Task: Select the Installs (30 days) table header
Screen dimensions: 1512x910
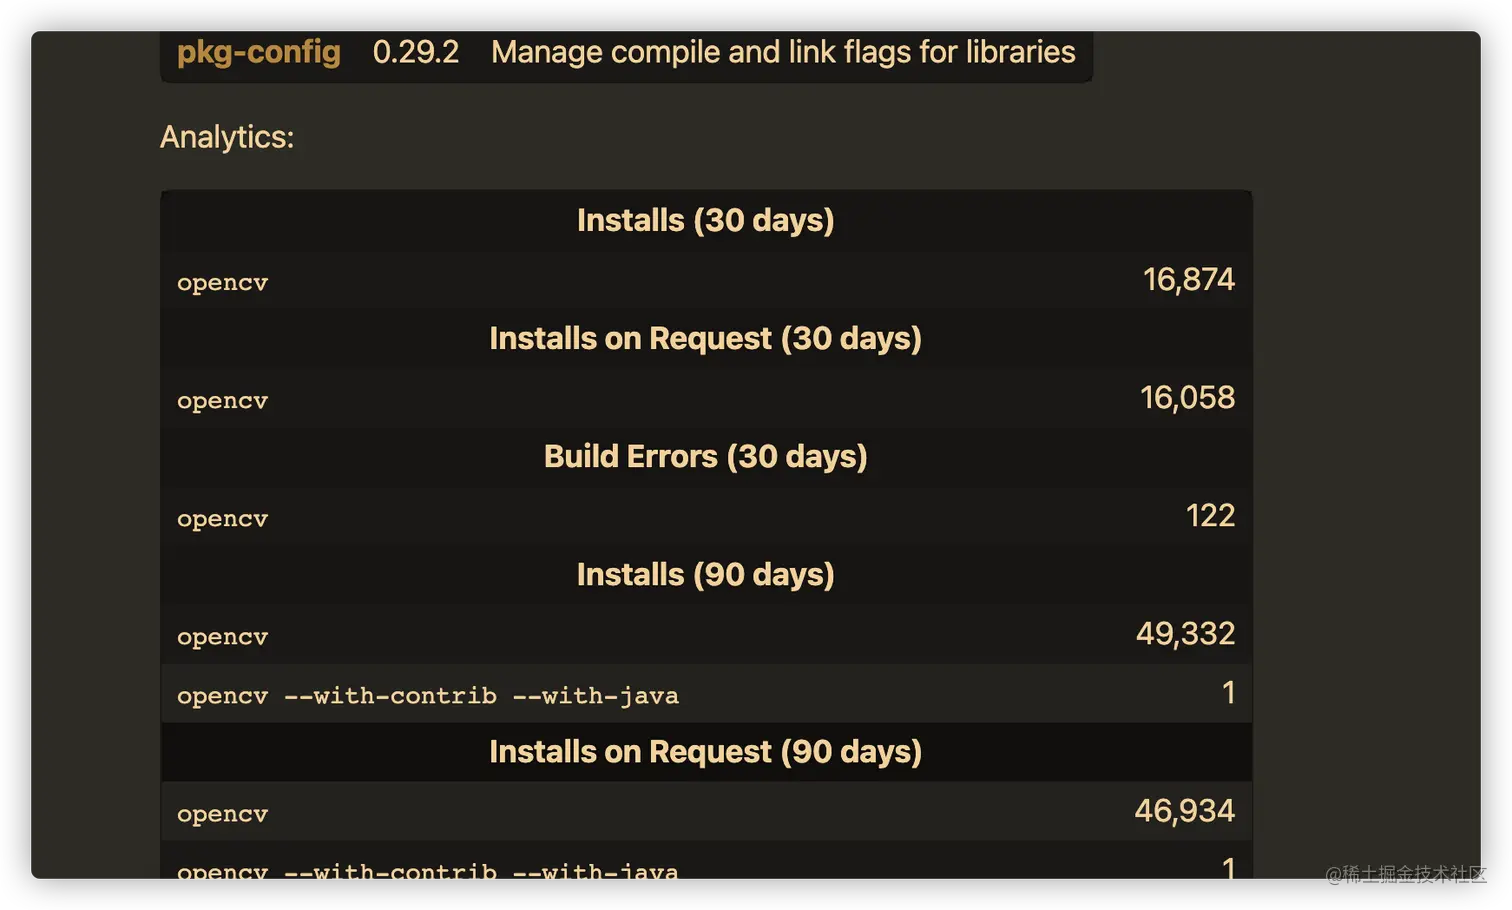Action: (705, 220)
